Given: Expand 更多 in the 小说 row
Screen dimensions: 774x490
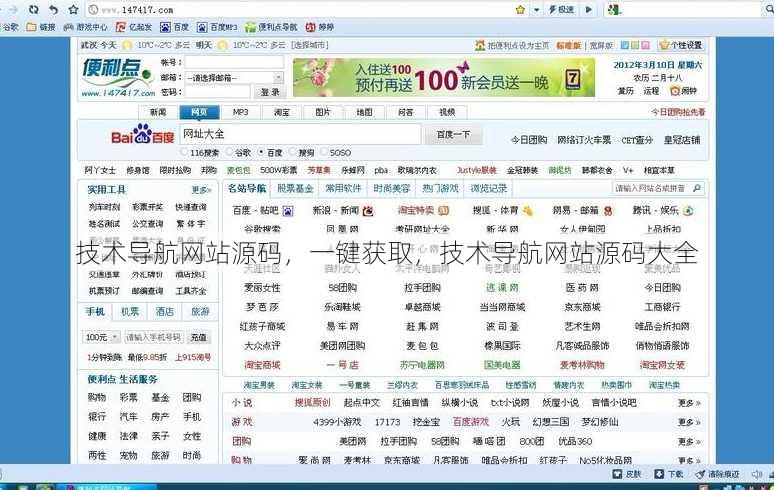Looking at the screenshot, I should point(689,403).
